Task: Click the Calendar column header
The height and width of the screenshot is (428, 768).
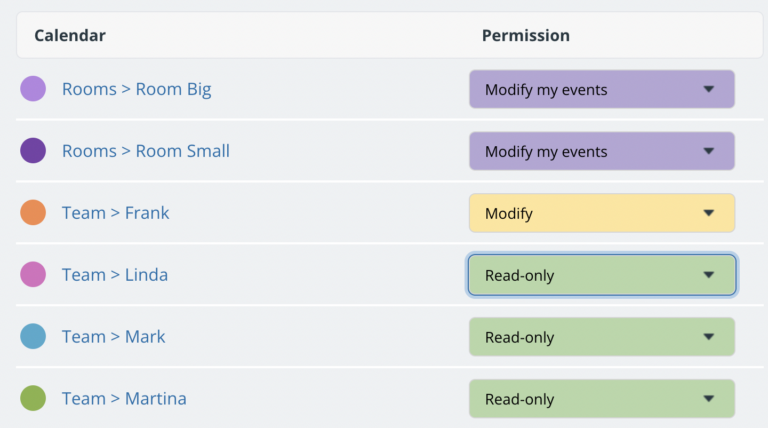Action: [x=70, y=36]
